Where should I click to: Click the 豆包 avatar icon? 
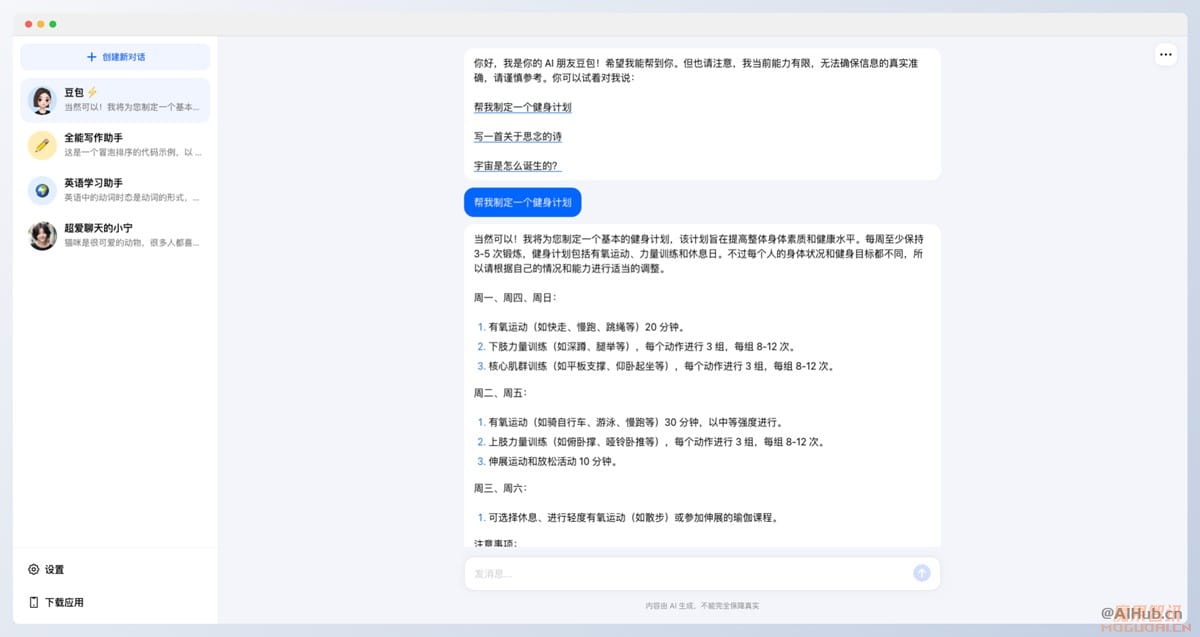tap(42, 100)
